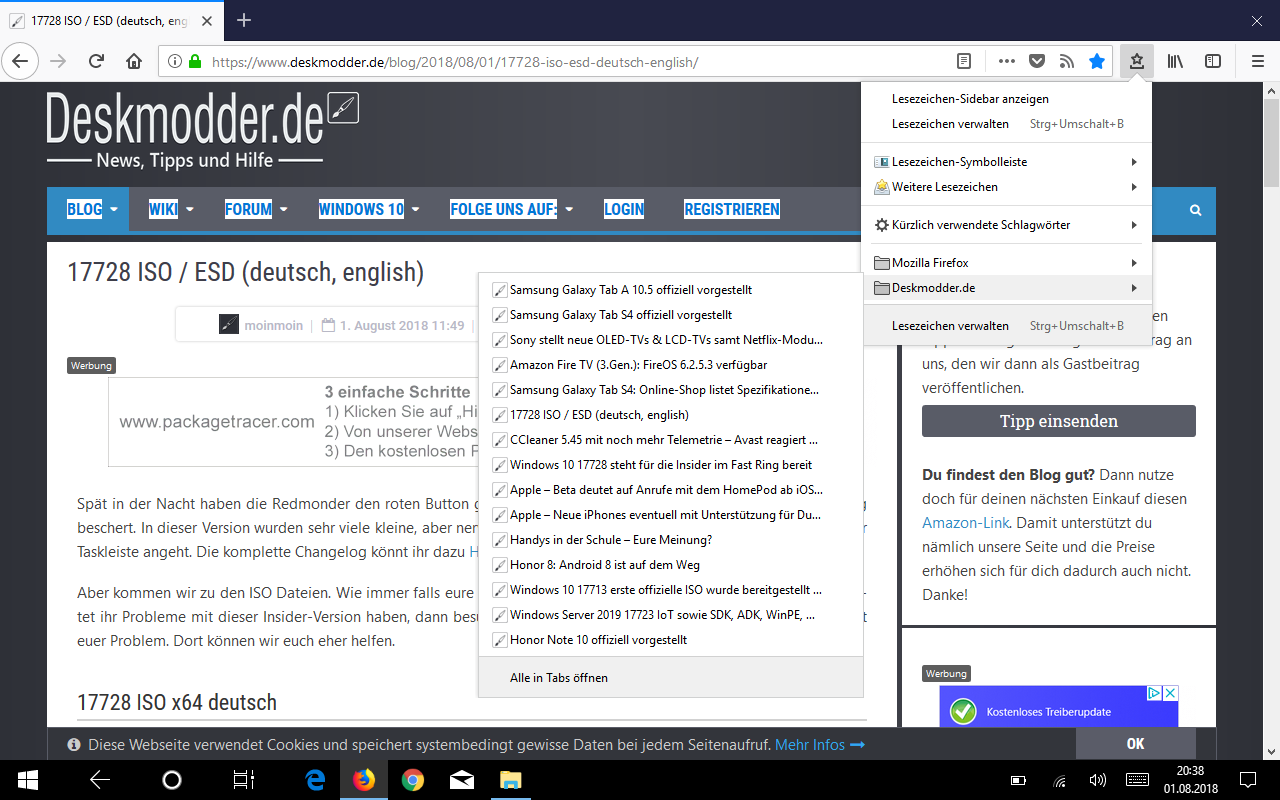Click the blue bookmark star

[x=1097, y=61]
